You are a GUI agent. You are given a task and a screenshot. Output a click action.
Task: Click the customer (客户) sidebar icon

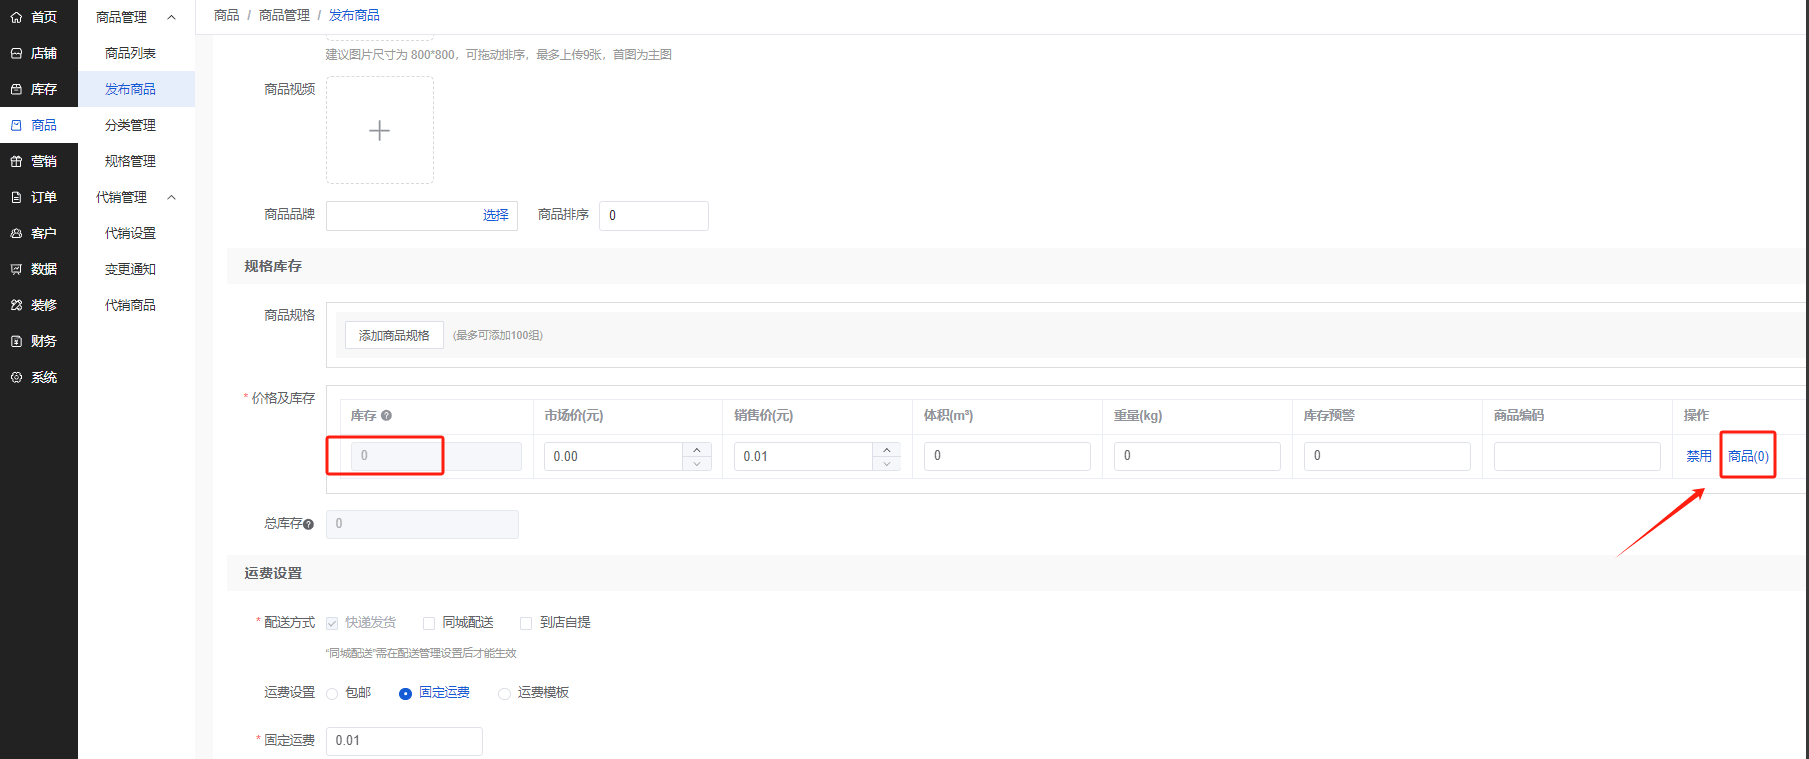[16, 233]
